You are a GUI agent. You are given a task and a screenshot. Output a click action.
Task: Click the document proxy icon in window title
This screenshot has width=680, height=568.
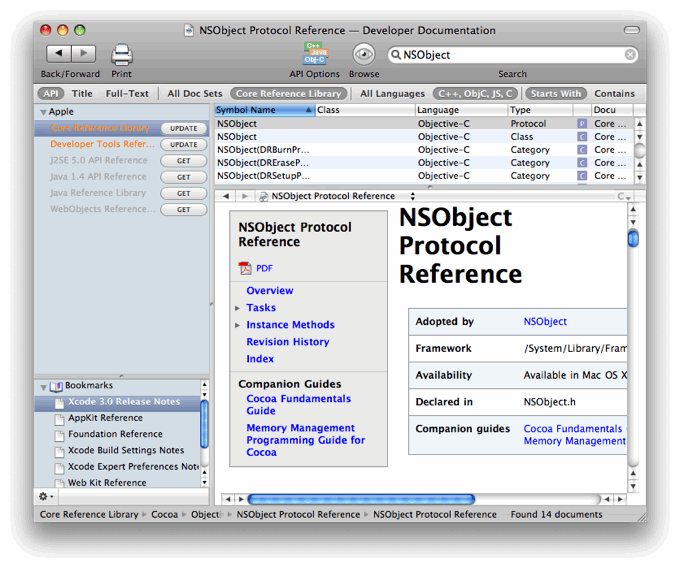tap(189, 30)
